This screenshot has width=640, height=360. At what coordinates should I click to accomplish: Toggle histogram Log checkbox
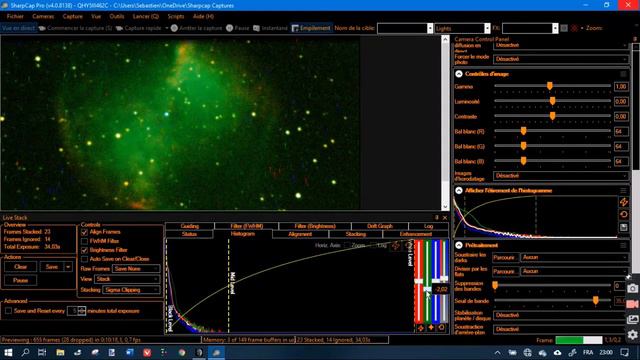(x=372, y=245)
